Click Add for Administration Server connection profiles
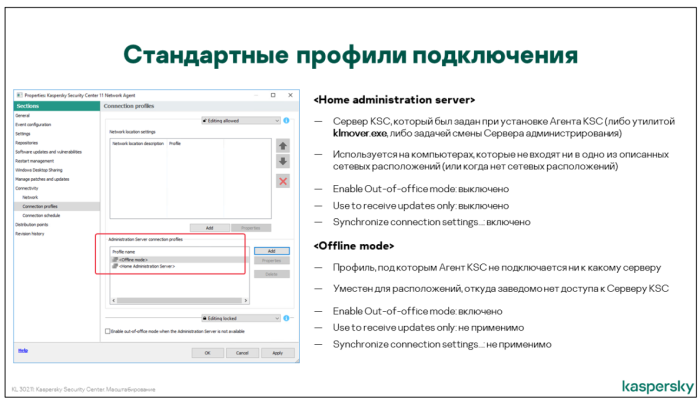Image resolution: width=700 pixels, height=402 pixels. 271,251
